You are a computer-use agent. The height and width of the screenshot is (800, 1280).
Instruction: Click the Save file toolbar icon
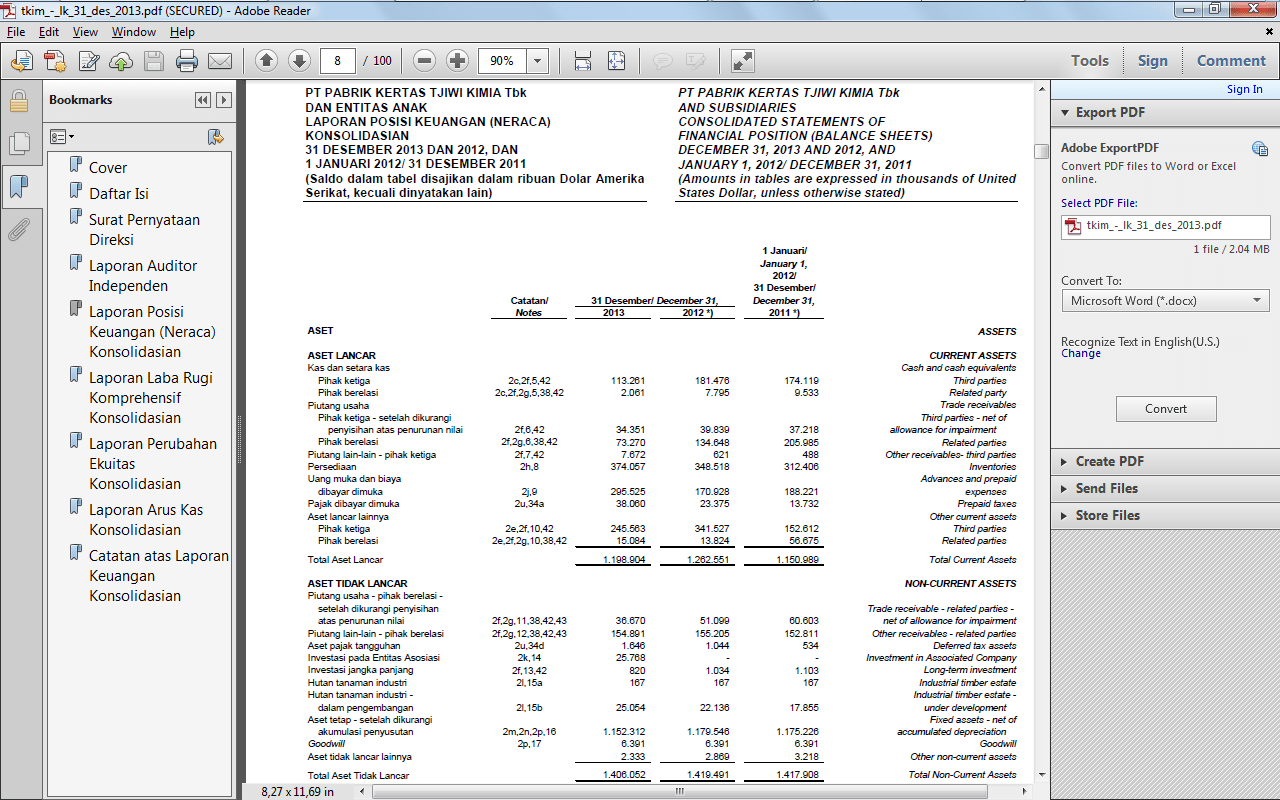point(154,61)
